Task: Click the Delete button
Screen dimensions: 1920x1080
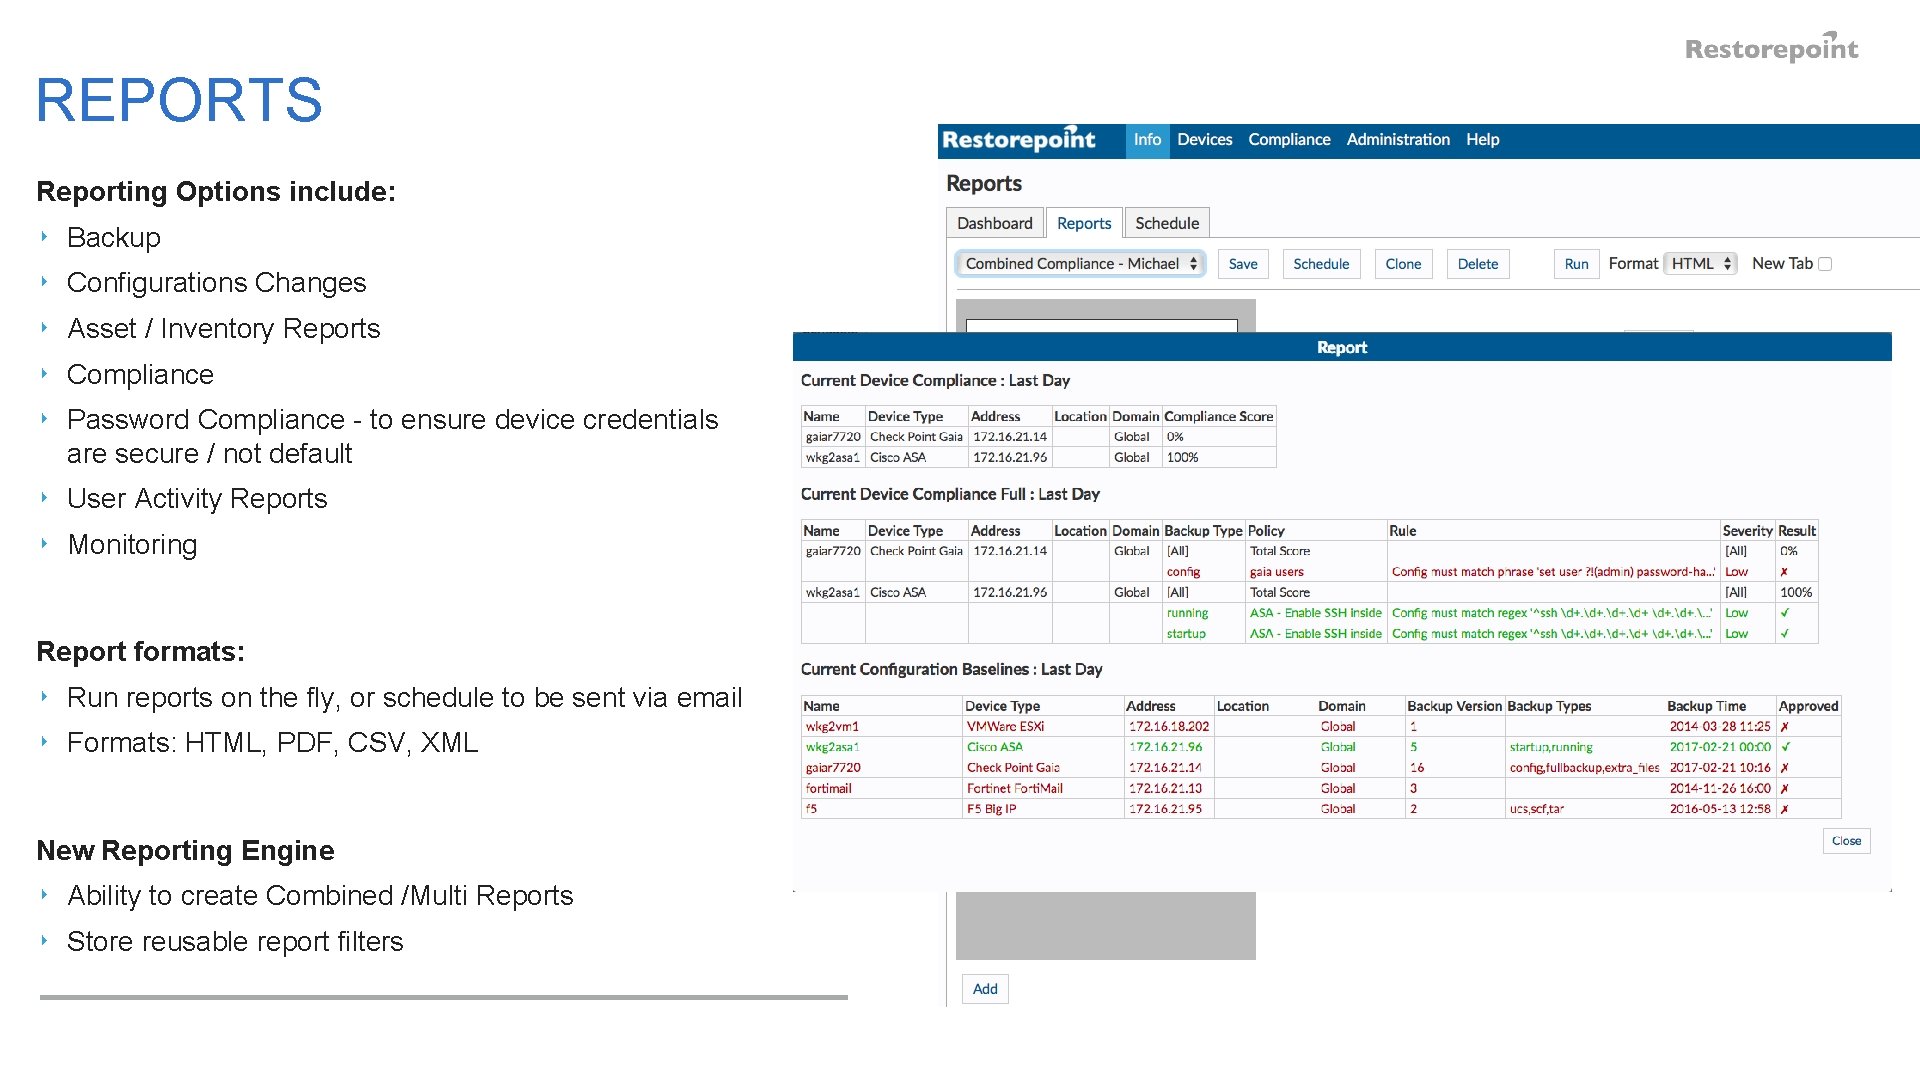Action: point(1477,264)
